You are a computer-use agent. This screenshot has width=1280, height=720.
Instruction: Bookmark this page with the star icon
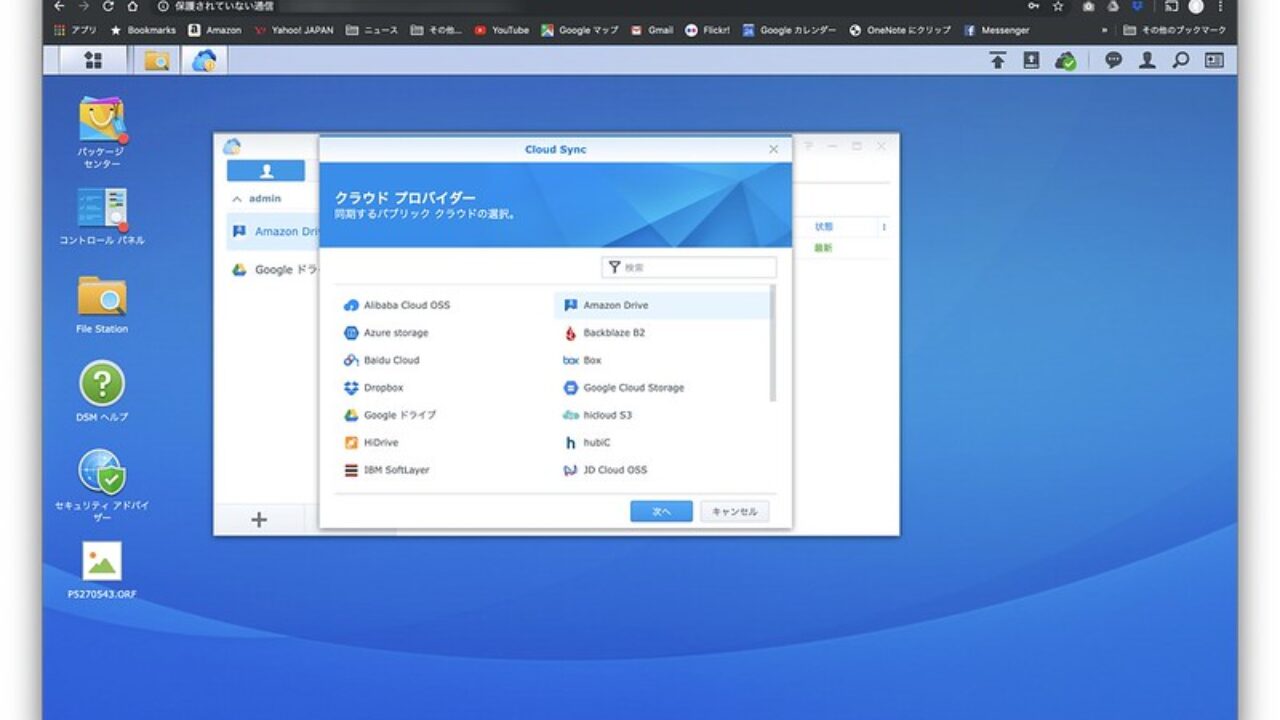(x=1058, y=6)
